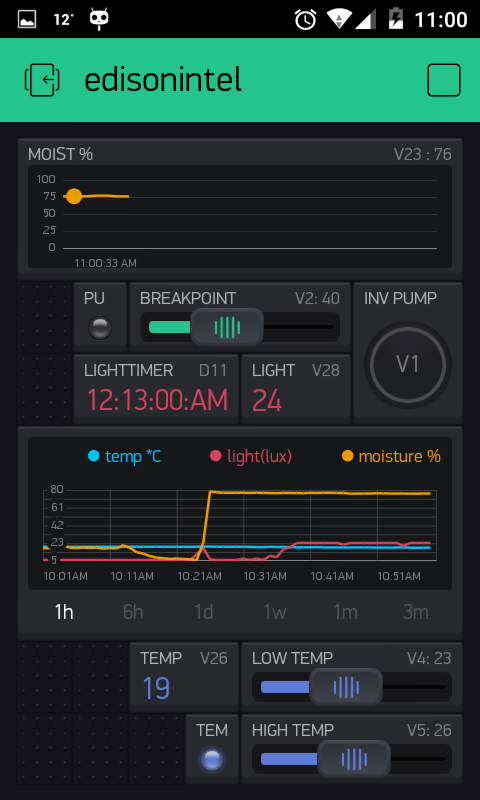The height and width of the screenshot is (800, 480).
Task: Click the BREAKPOINT slider handle
Action: pyautogui.click(x=227, y=327)
